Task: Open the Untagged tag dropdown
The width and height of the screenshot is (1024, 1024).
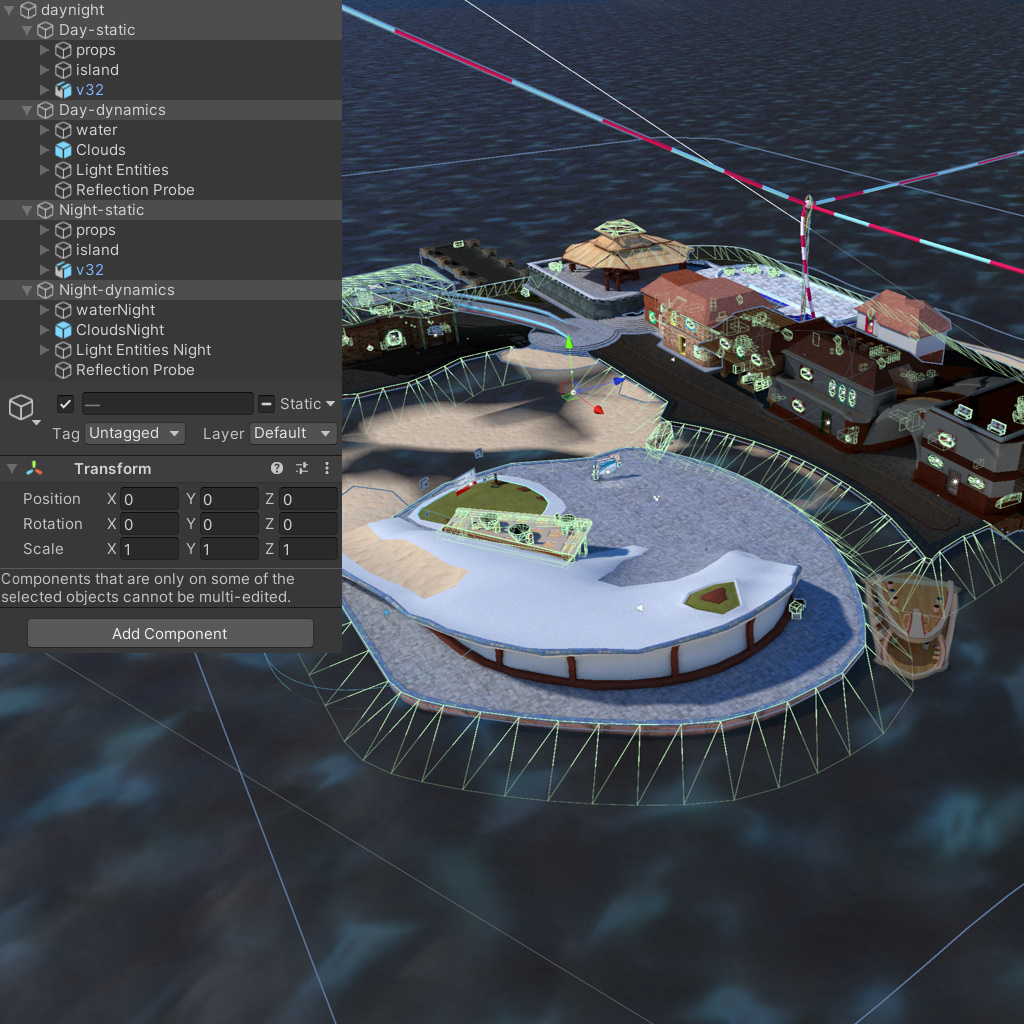Action: (135, 433)
